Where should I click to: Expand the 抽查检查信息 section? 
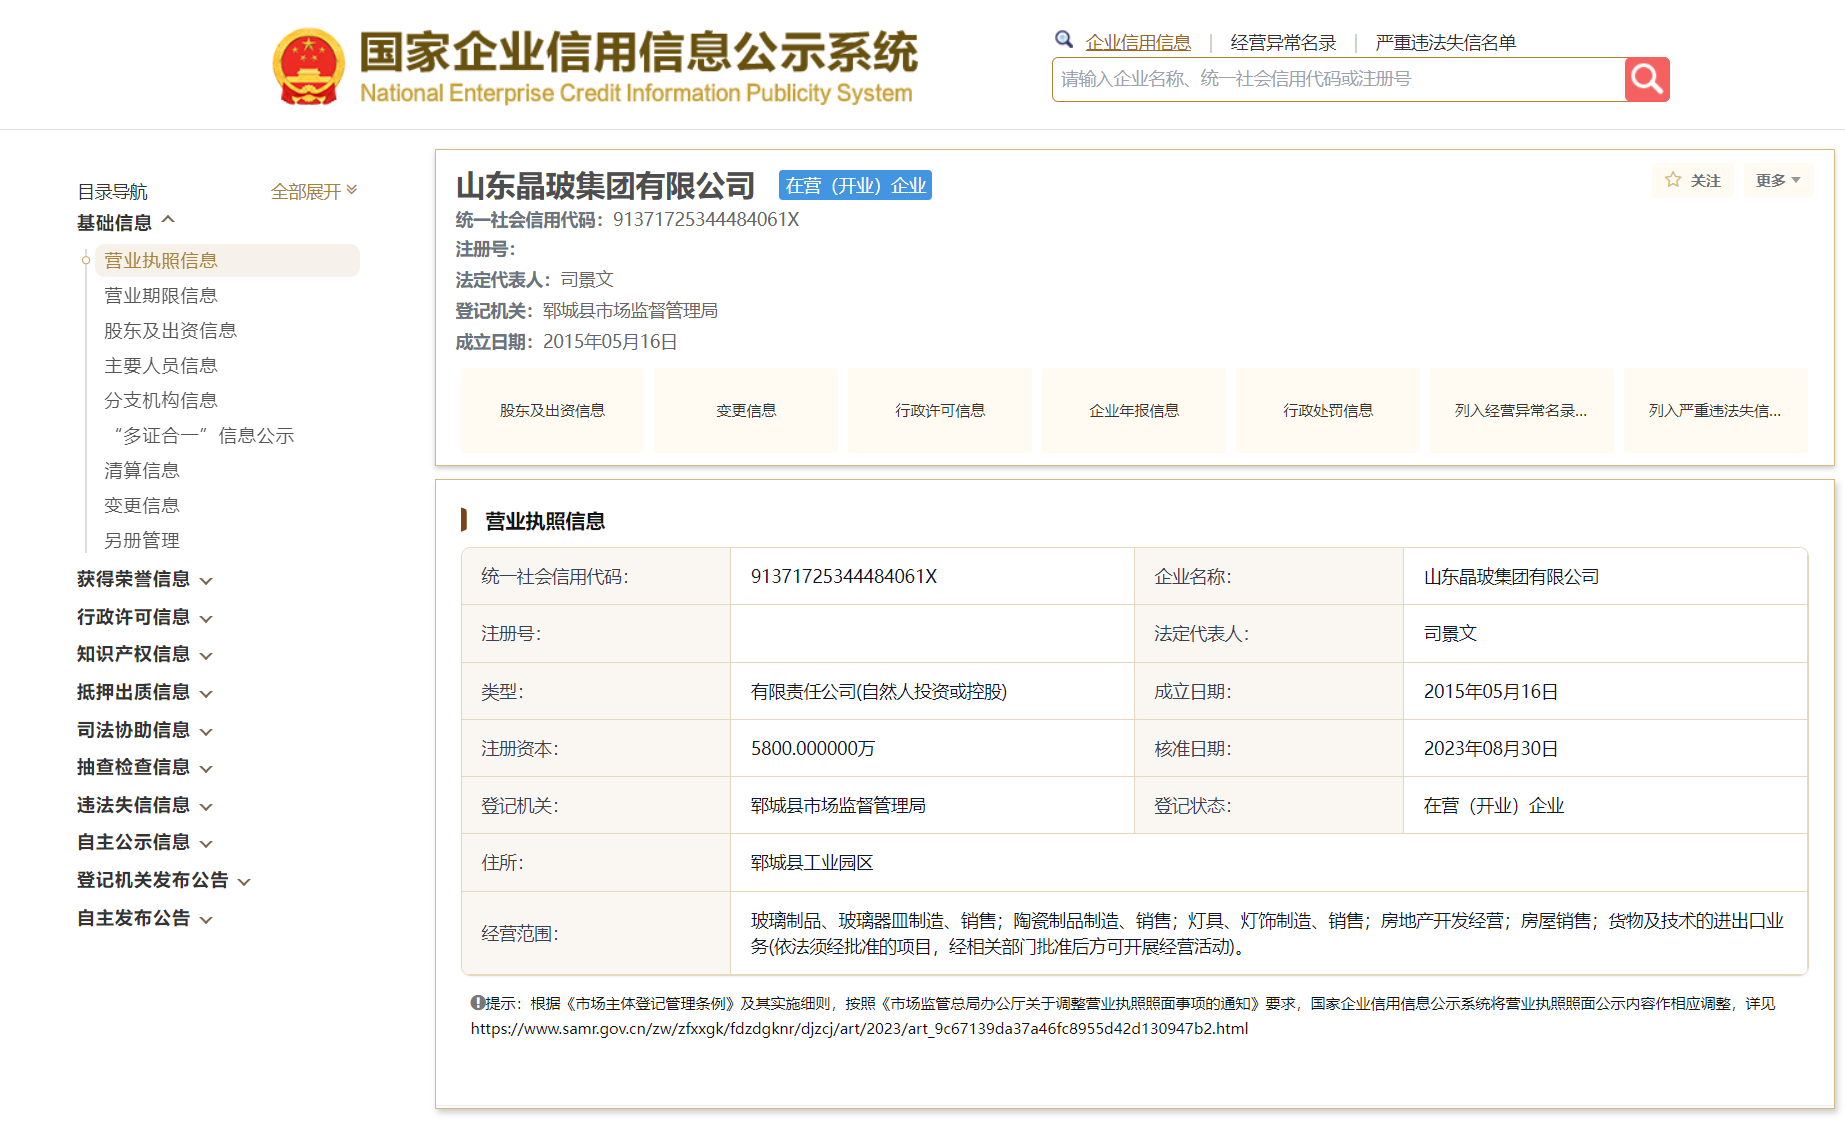(x=145, y=767)
